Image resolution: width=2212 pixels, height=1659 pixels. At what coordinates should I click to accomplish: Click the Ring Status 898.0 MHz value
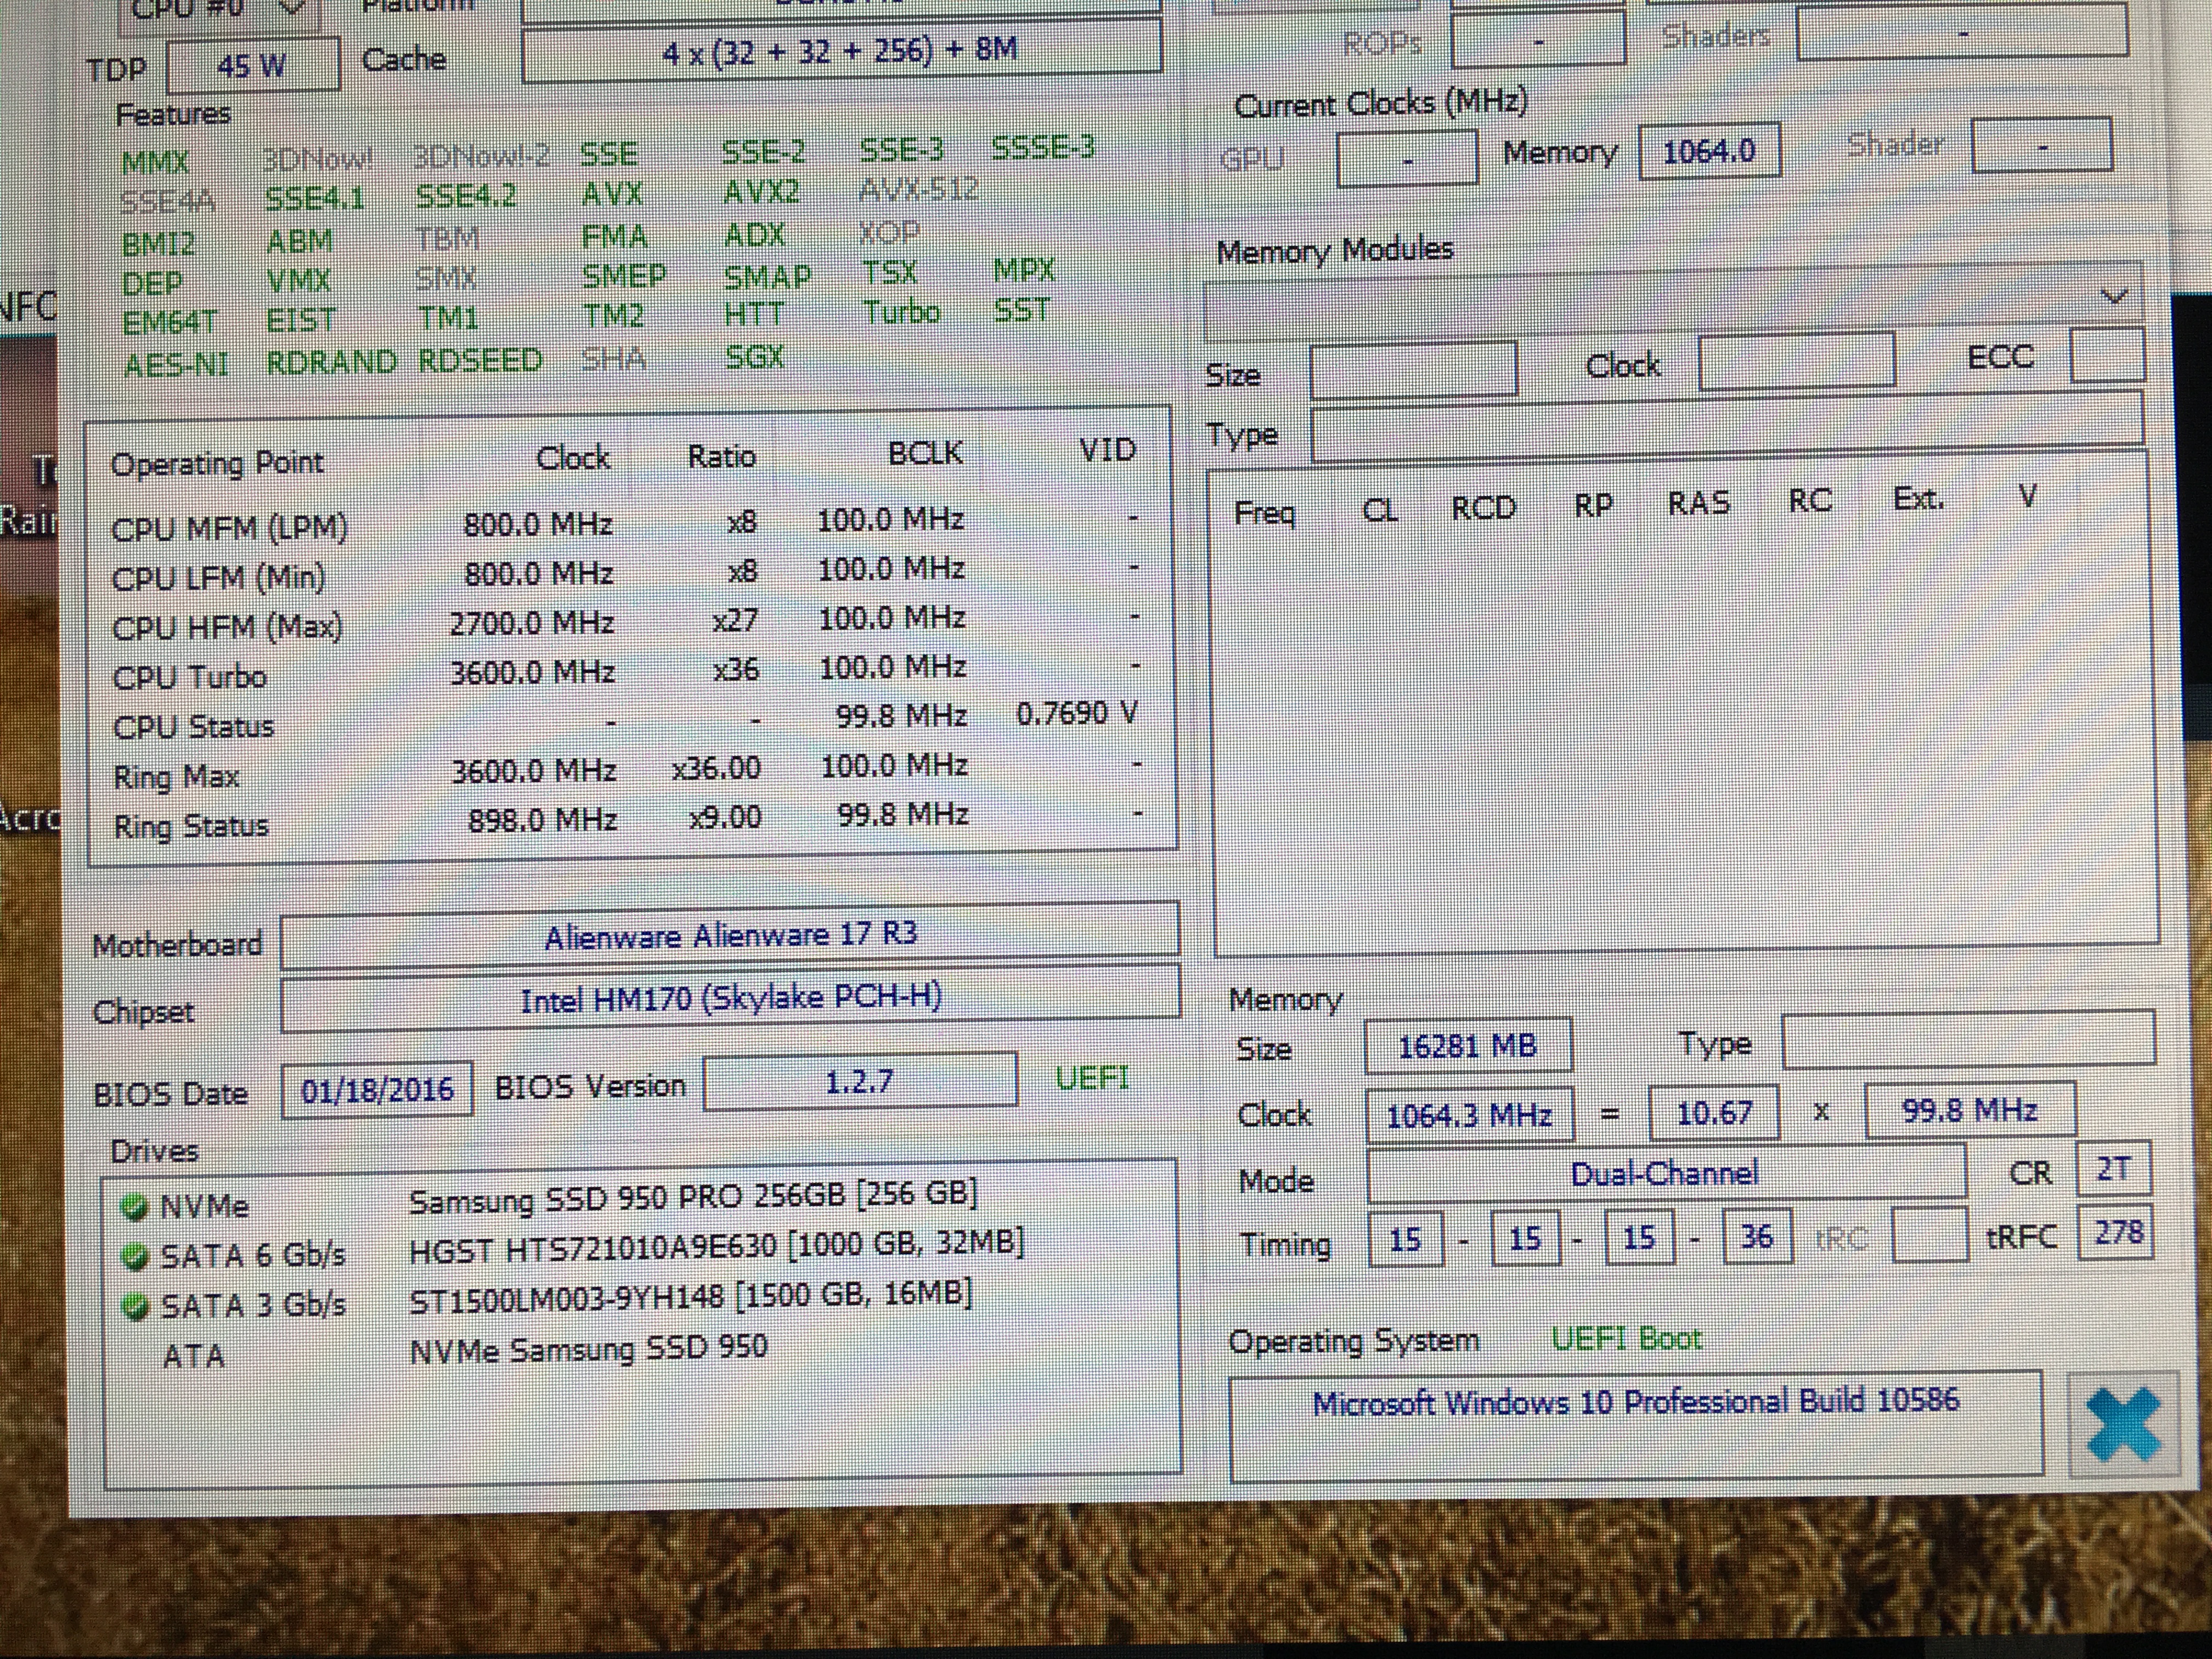[542, 820]
